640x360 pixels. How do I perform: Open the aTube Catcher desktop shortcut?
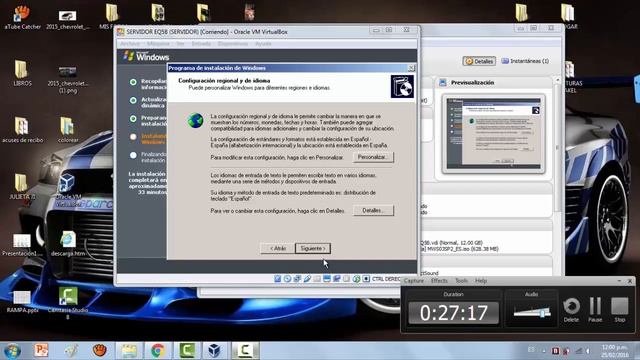click(x=22, y=17)
